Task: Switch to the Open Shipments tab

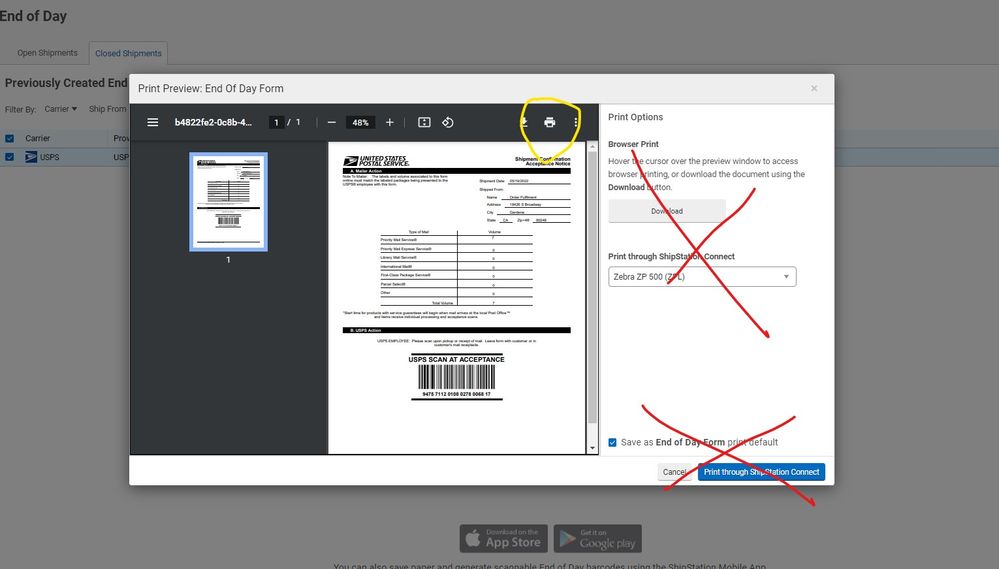Action: tap(47, 53)
